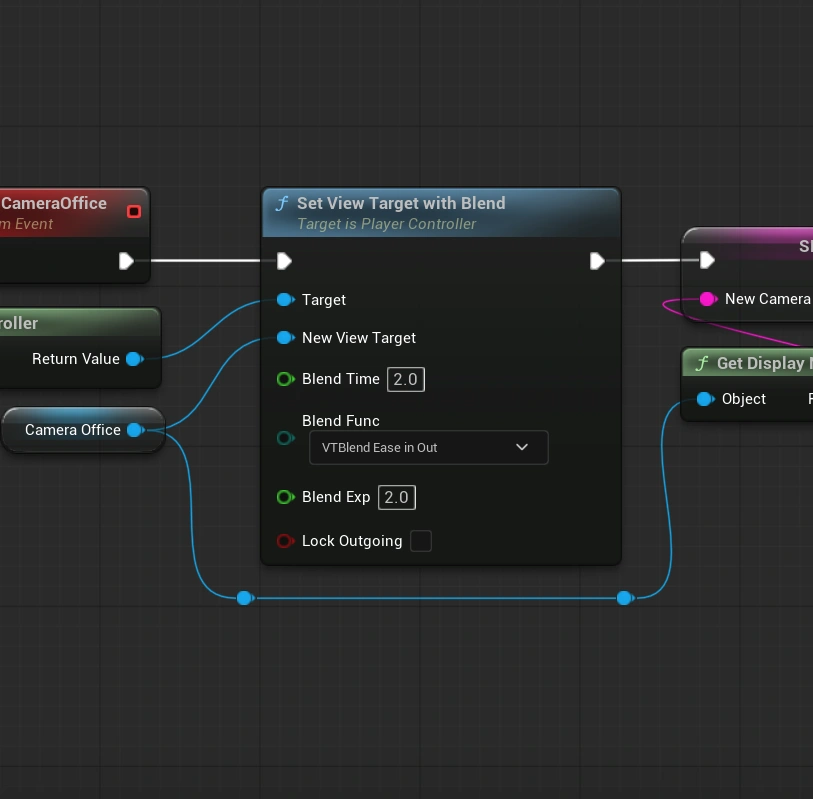Image resolution: width=813 pixels, height=799 pixels.
Task: Toggle the Lock Outgoing checkbox
Action: point(421,541)
